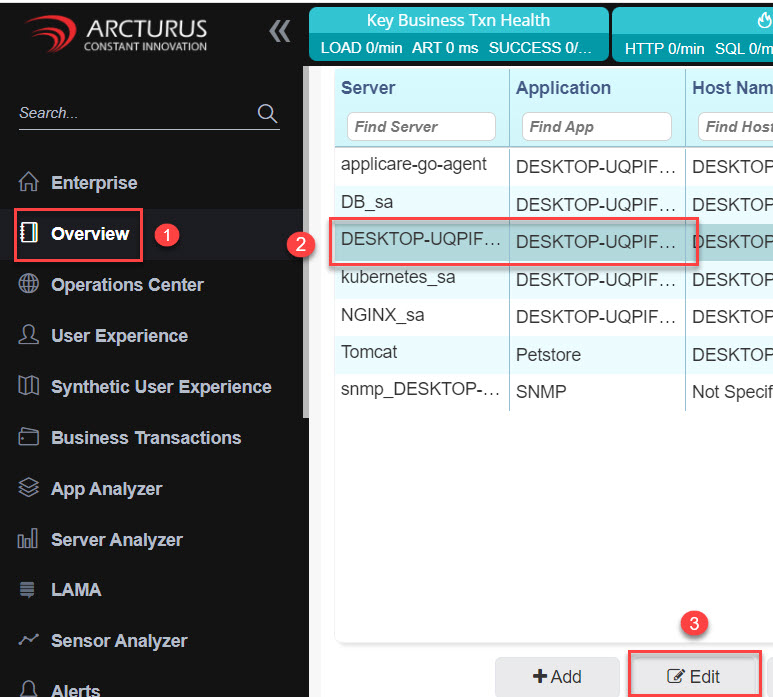Click the Find Server filter field

point(421,127)
